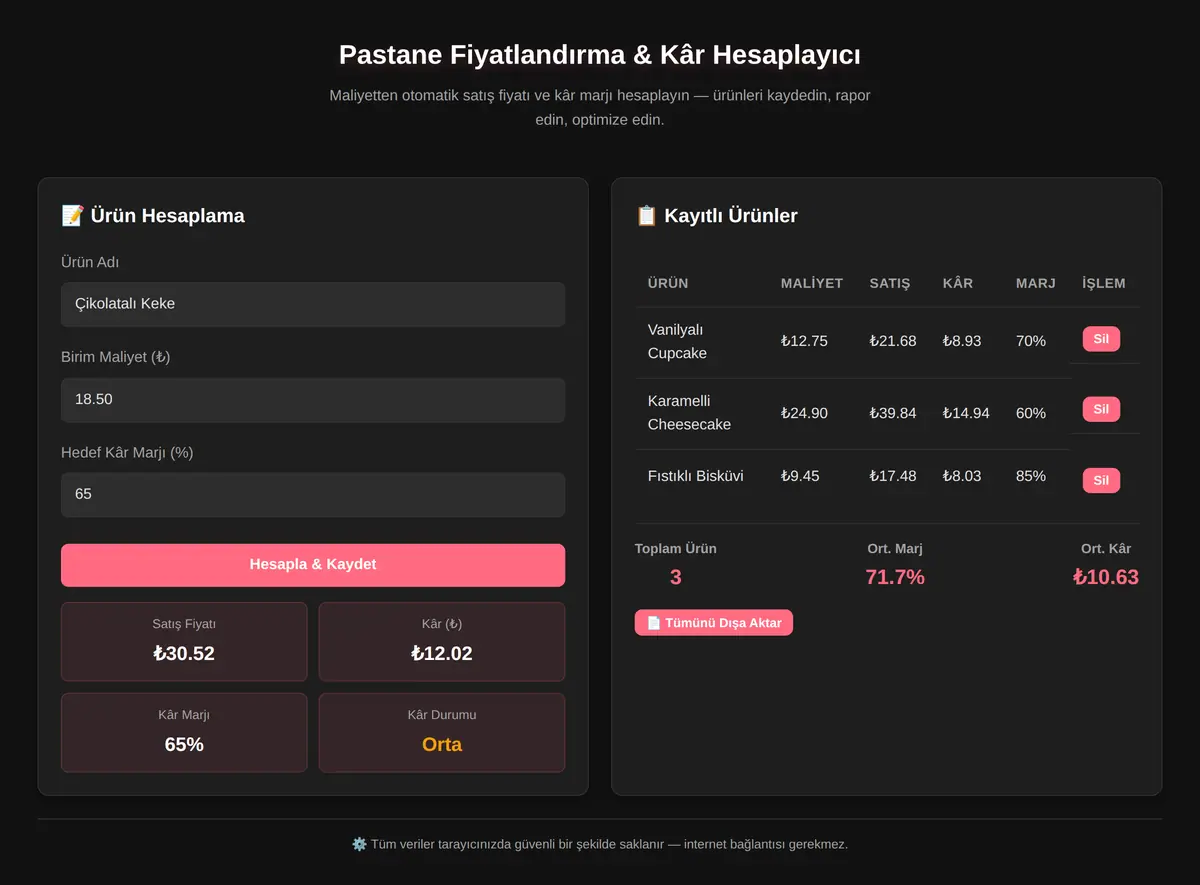The image size is (1200, 885).
Task: Click the SATIŞ column header
Action: pyautogui.click(x=890, y=283)
